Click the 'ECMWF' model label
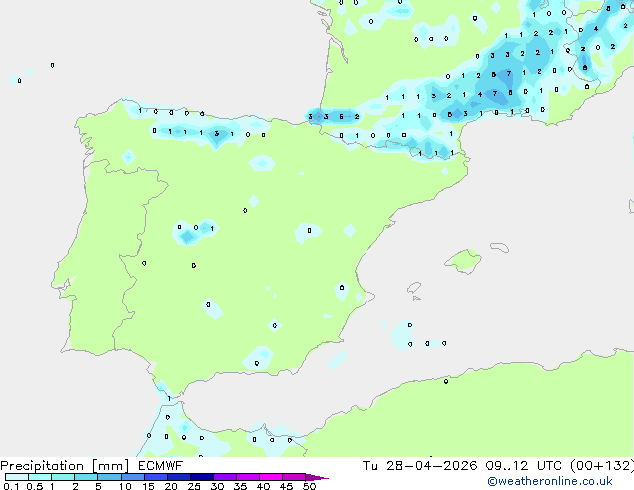The height and width of the screenshot is (490, 634). [x=161, y=465]
